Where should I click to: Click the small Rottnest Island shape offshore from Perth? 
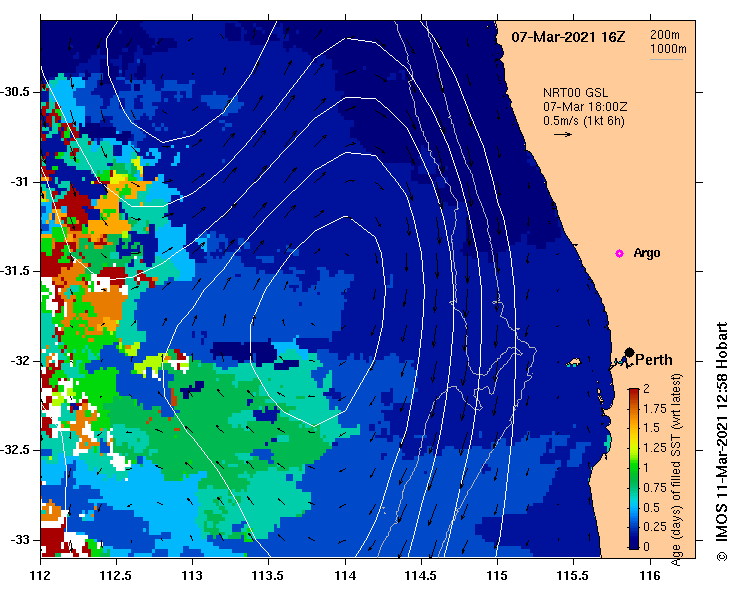pyautogui.click(x=573, y=362)
